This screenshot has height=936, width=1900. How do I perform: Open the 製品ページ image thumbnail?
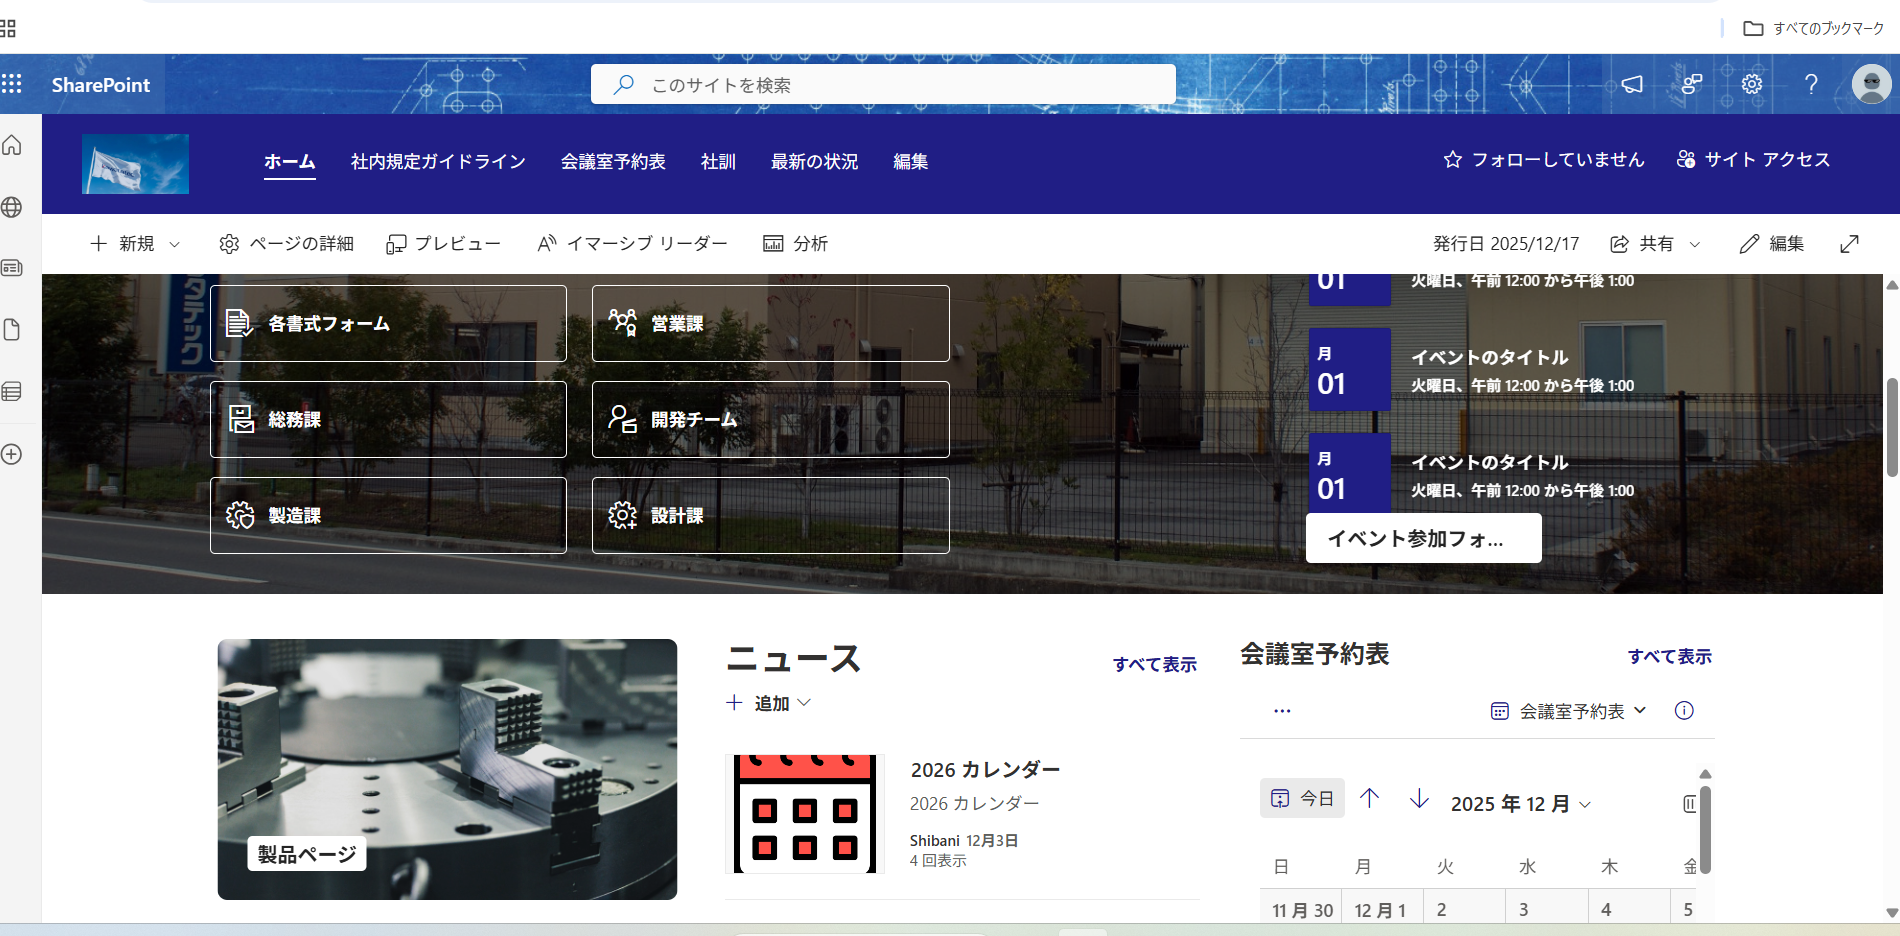pos(447,769)
